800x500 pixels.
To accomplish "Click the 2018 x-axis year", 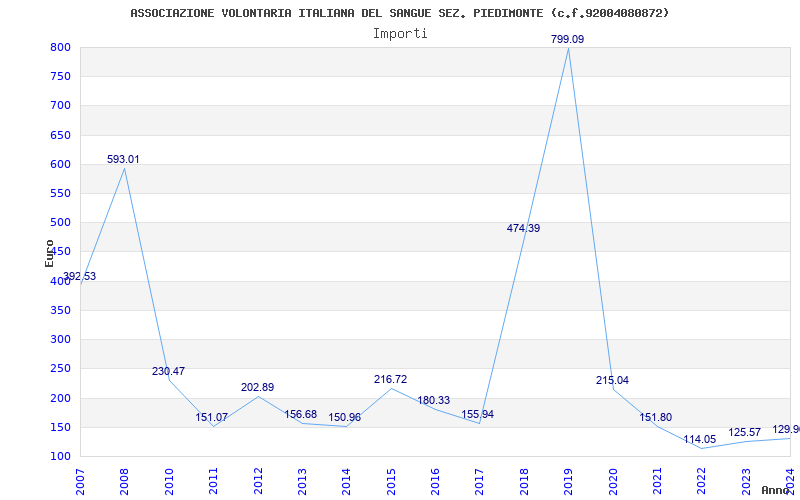I will pos(524,482).
